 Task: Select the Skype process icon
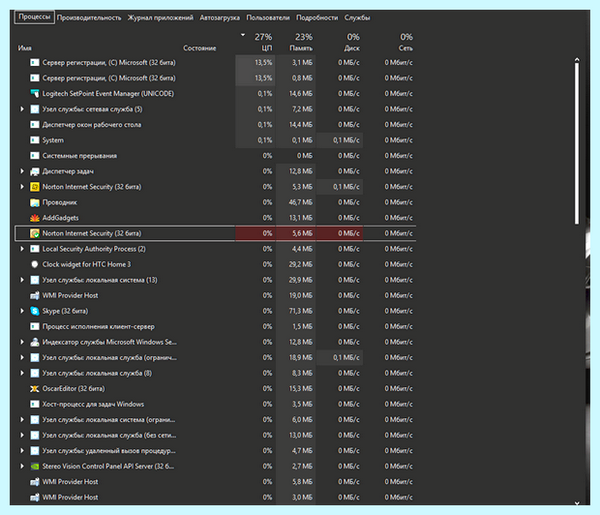point(35,311)
